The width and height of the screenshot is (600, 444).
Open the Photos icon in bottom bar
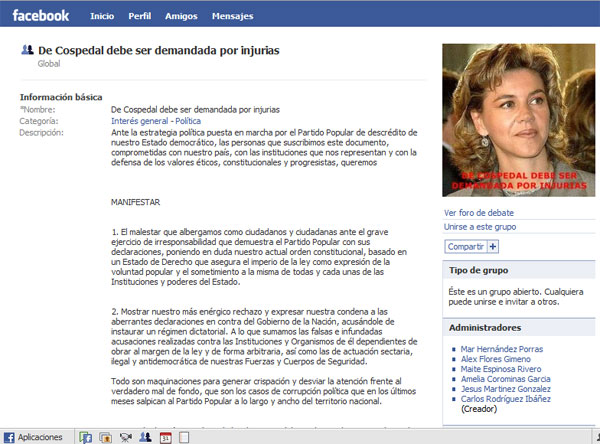click(105, 437)
